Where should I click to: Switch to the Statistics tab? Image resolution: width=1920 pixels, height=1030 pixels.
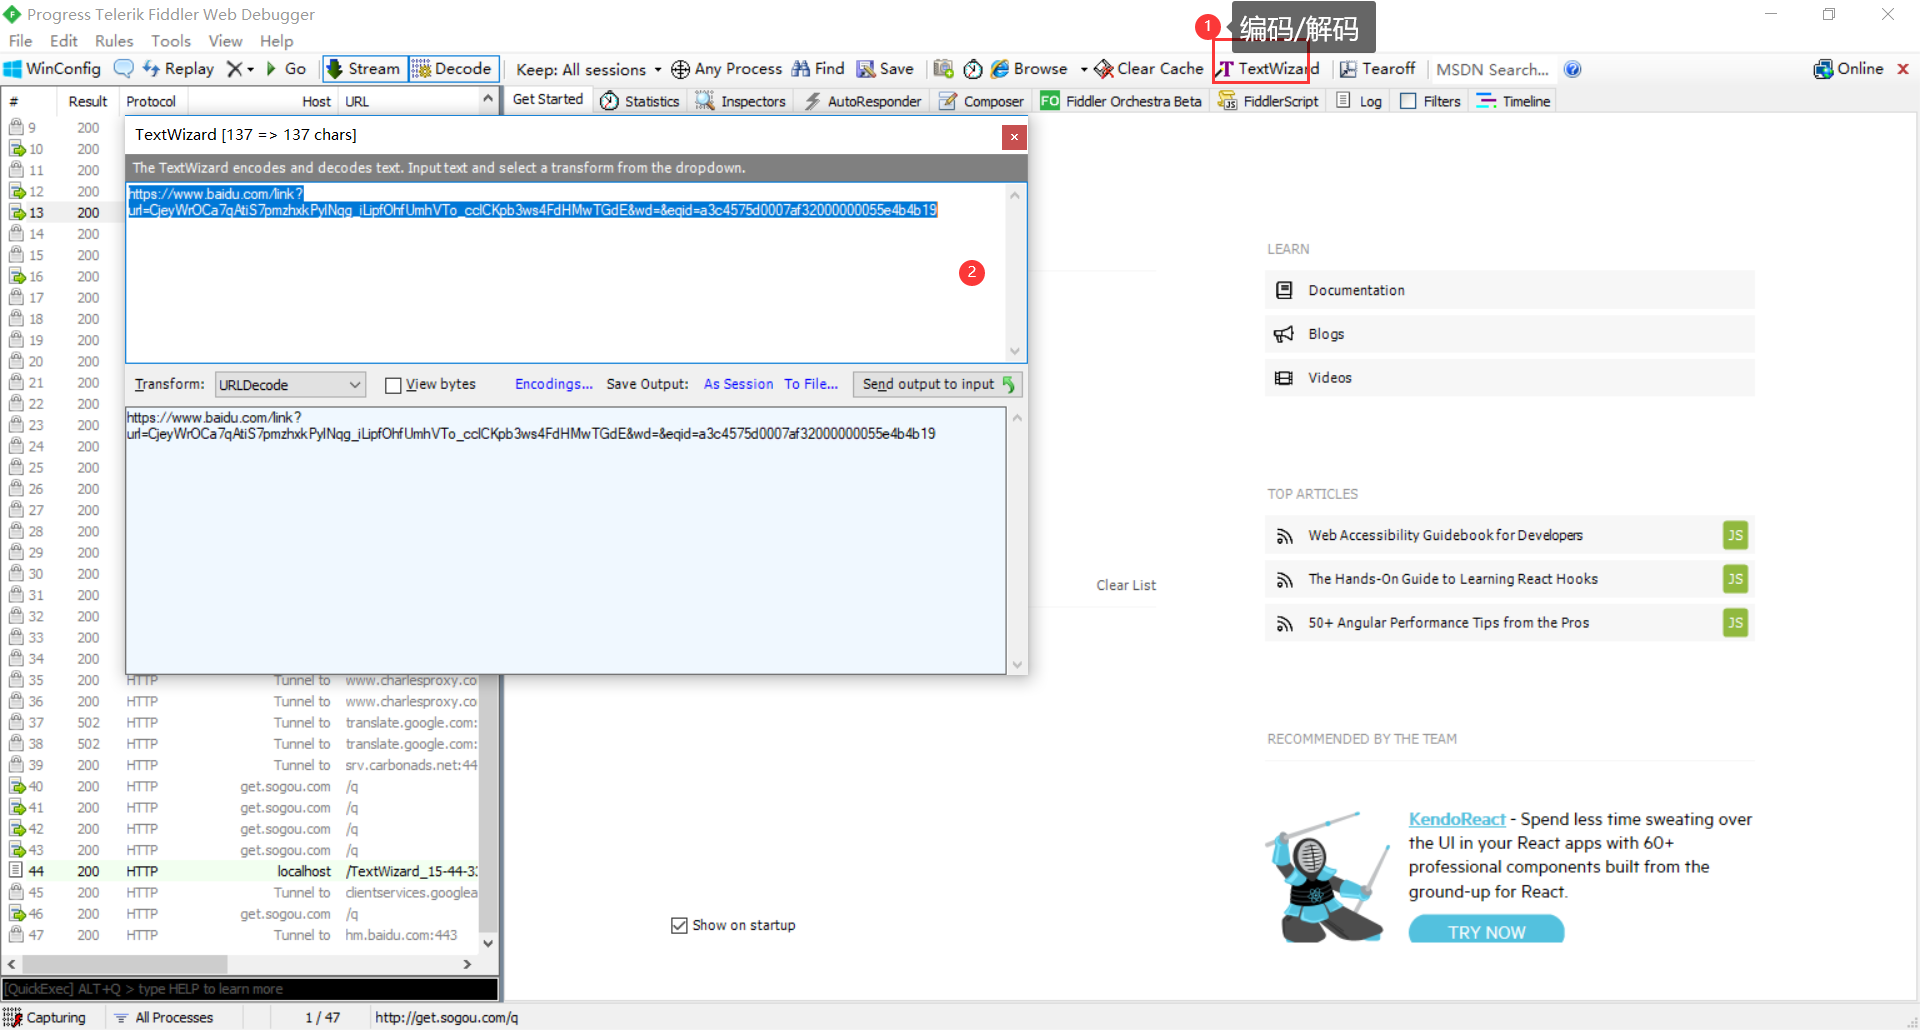640,101
